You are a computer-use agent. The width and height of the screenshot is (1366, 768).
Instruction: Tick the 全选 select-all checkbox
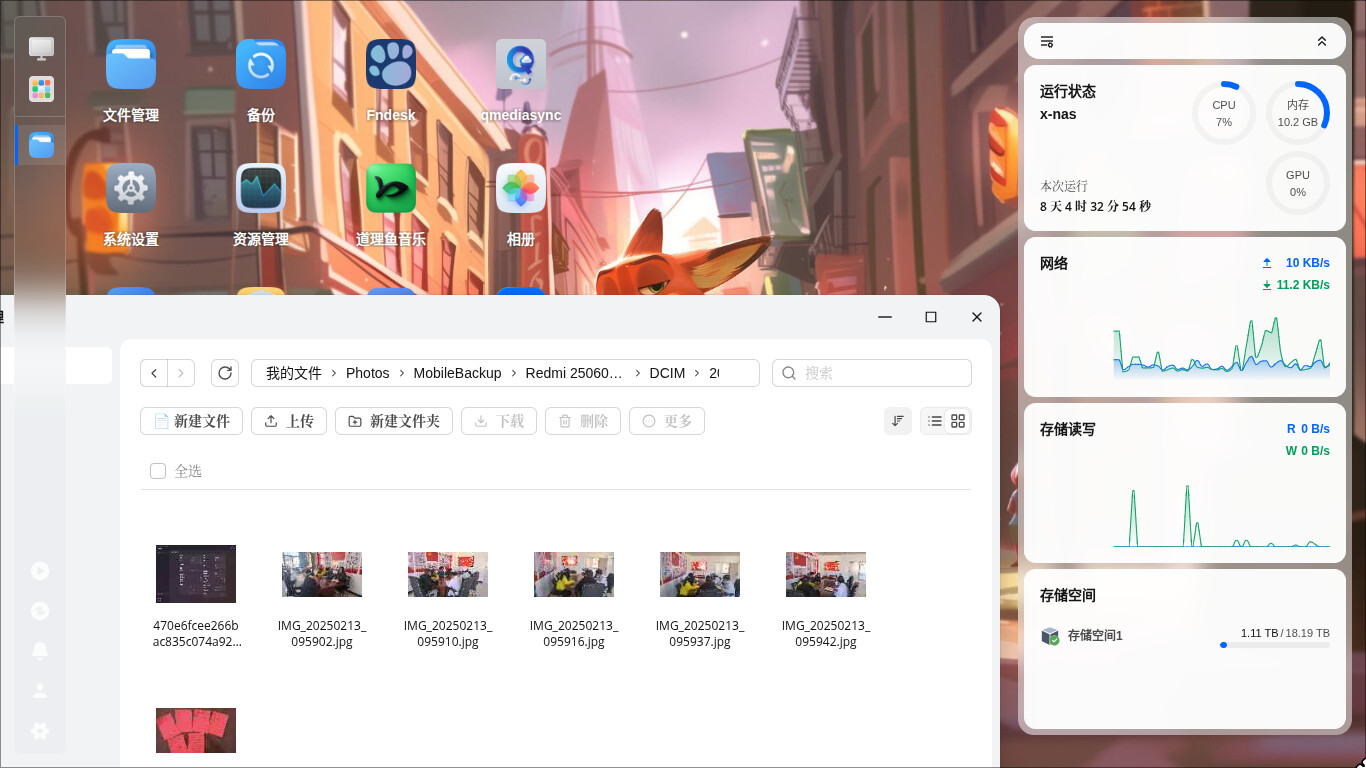[x=158, y=471]
